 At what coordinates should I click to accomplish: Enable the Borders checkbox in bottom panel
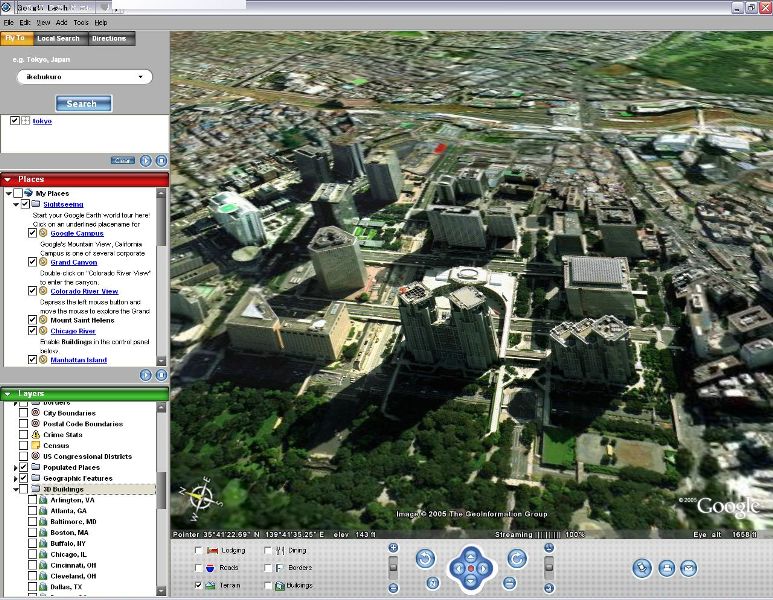268,567
